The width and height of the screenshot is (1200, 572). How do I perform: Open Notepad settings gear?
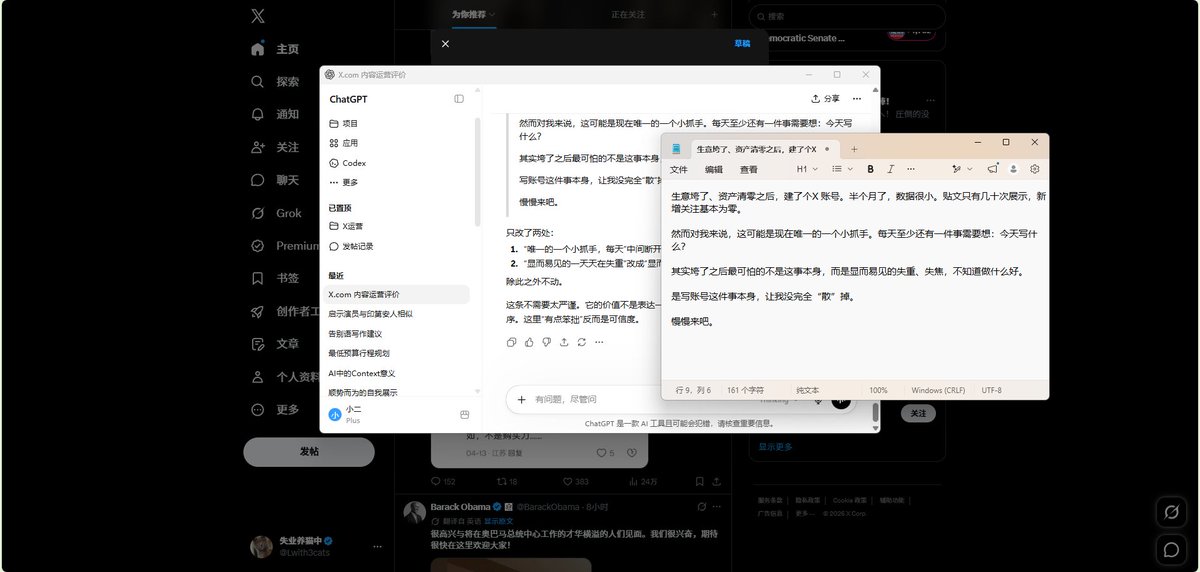(1035, 169)
